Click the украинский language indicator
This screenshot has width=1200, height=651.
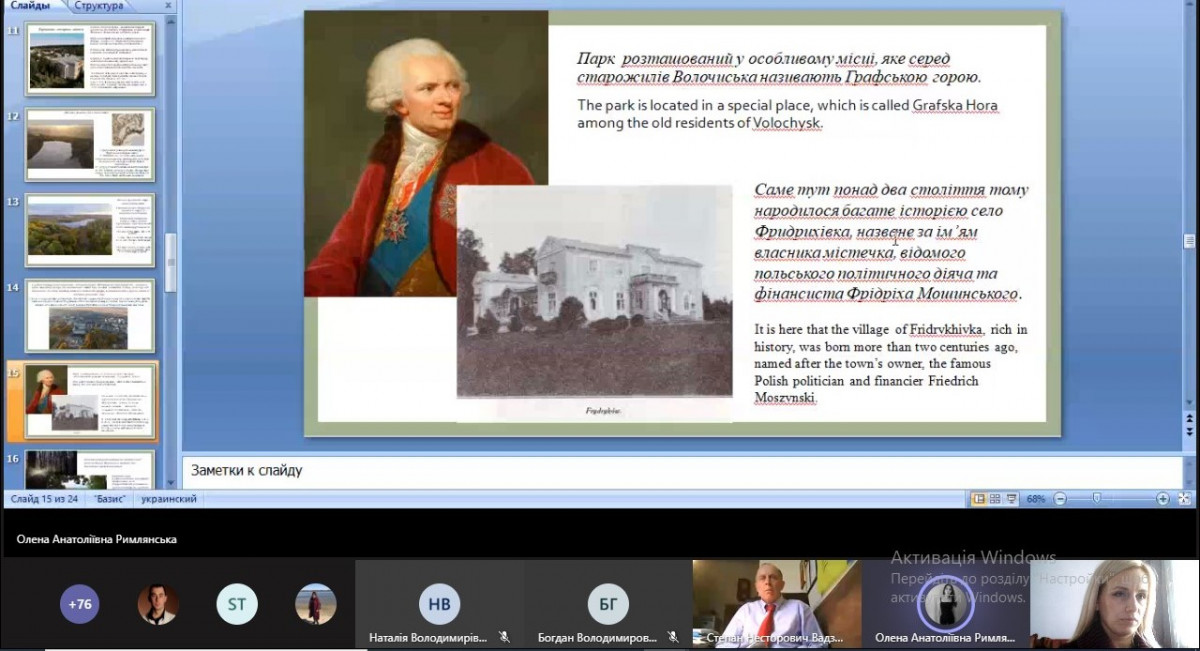coord(169,498)
